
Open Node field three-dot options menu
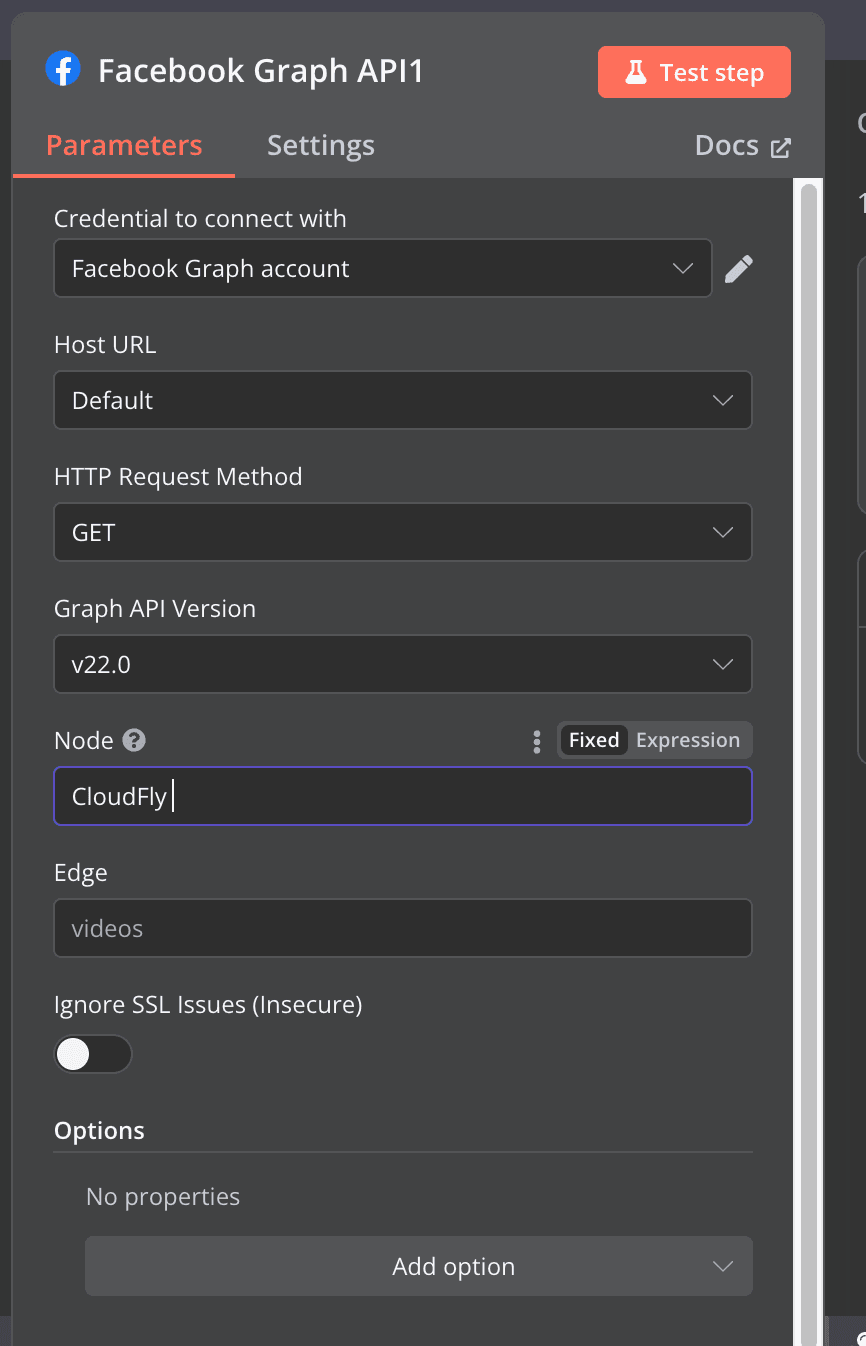[x=537, y=741]
